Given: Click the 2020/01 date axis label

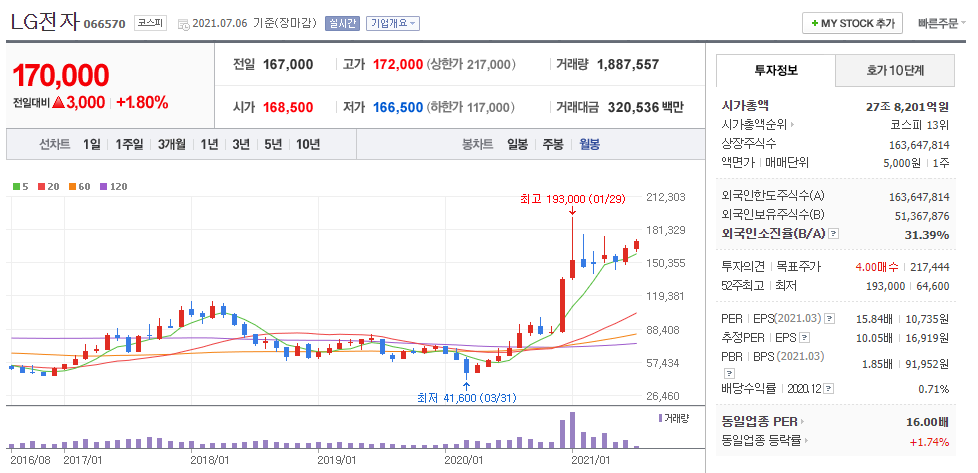Looking at the screenshot, I should (464, 460).
